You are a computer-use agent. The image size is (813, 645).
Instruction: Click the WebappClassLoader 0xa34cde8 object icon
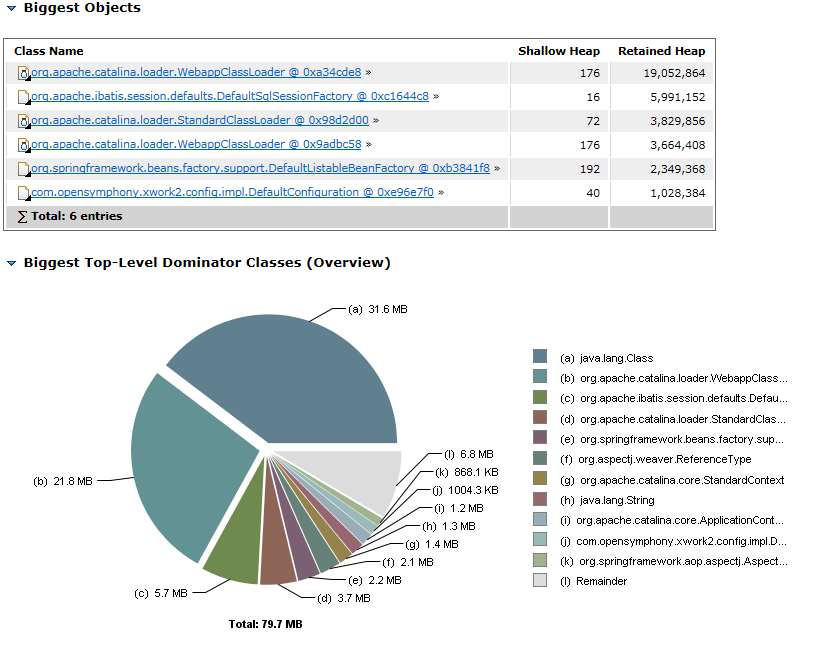click(24, 72)
